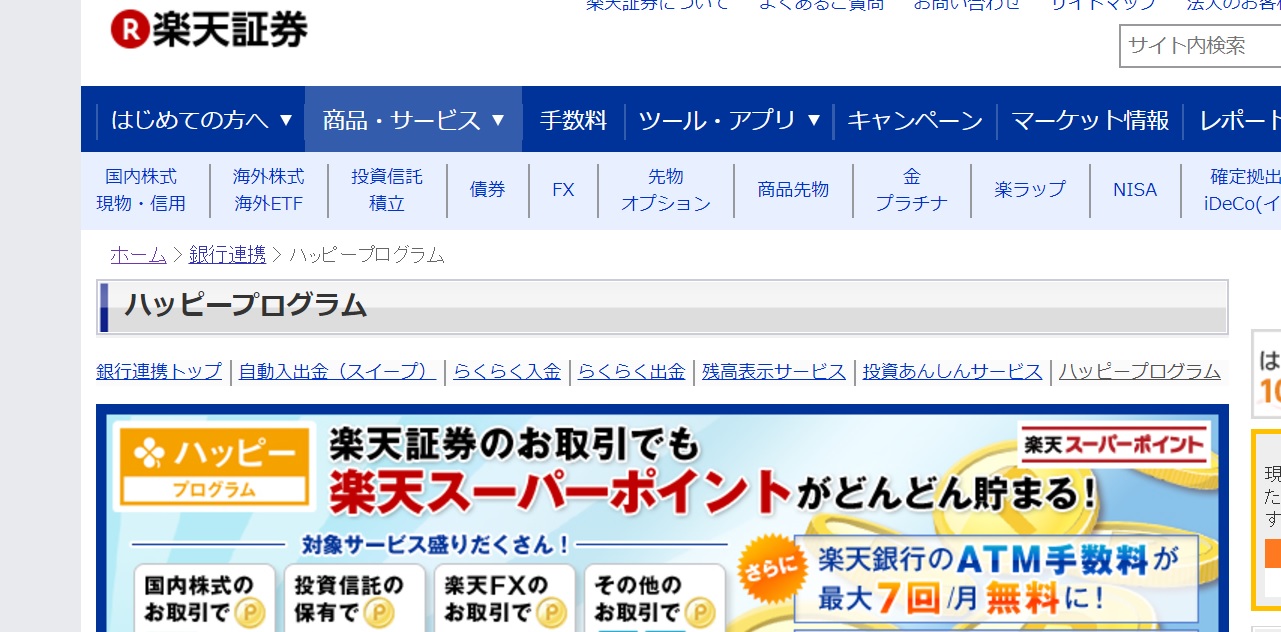Image resolution: width=1281 pixels, height=632 pixels.
Task: Open 残高表示サービス link
Action: pyautogui.click(x=774, y=372)
